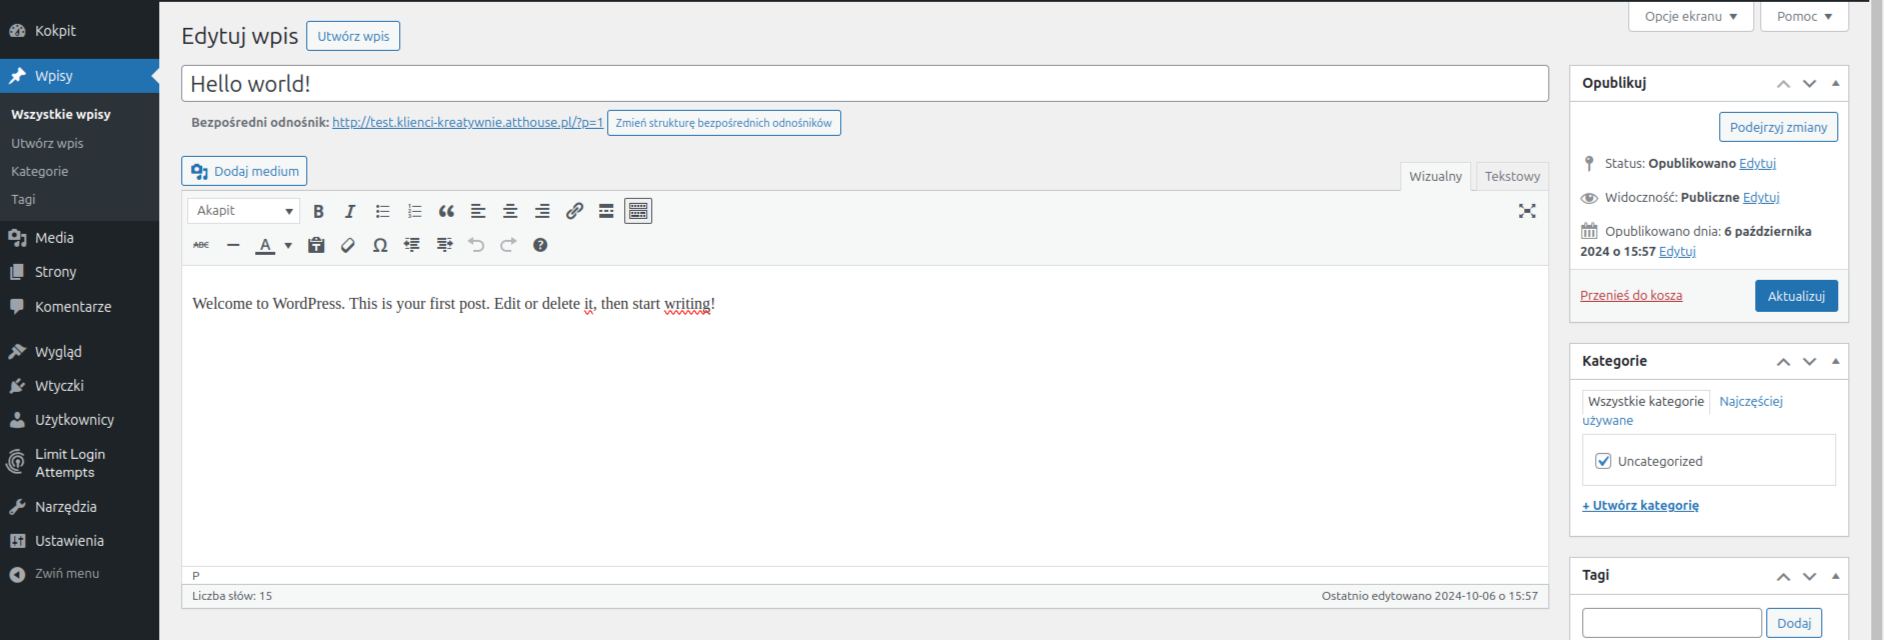Click the Przenieś do kosza link
Viewport: 1884px width, 640px height.
click(x=1630, y=295)
